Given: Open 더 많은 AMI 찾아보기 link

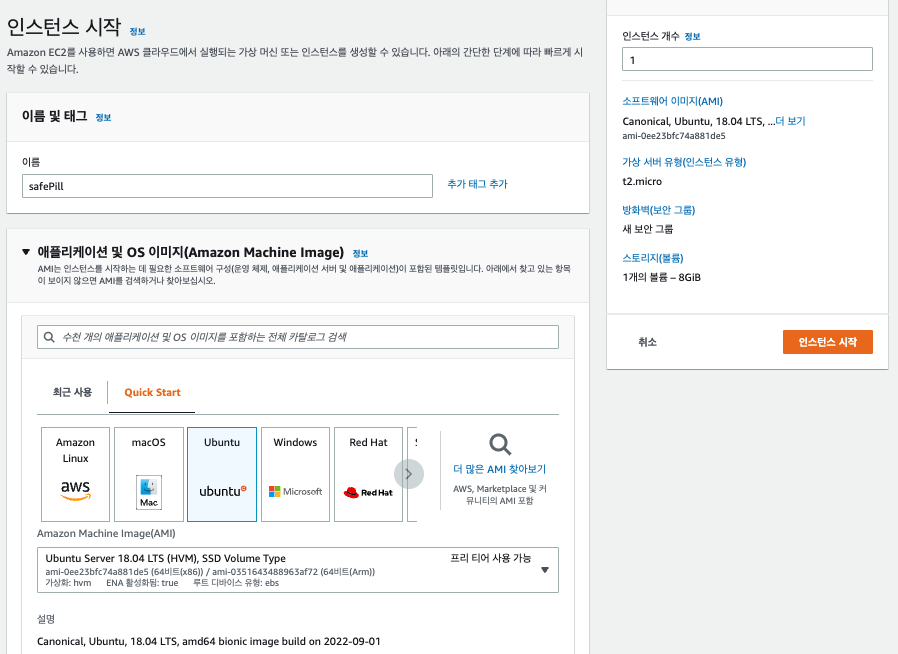Looking at the screenshot, I should point(499,469).
